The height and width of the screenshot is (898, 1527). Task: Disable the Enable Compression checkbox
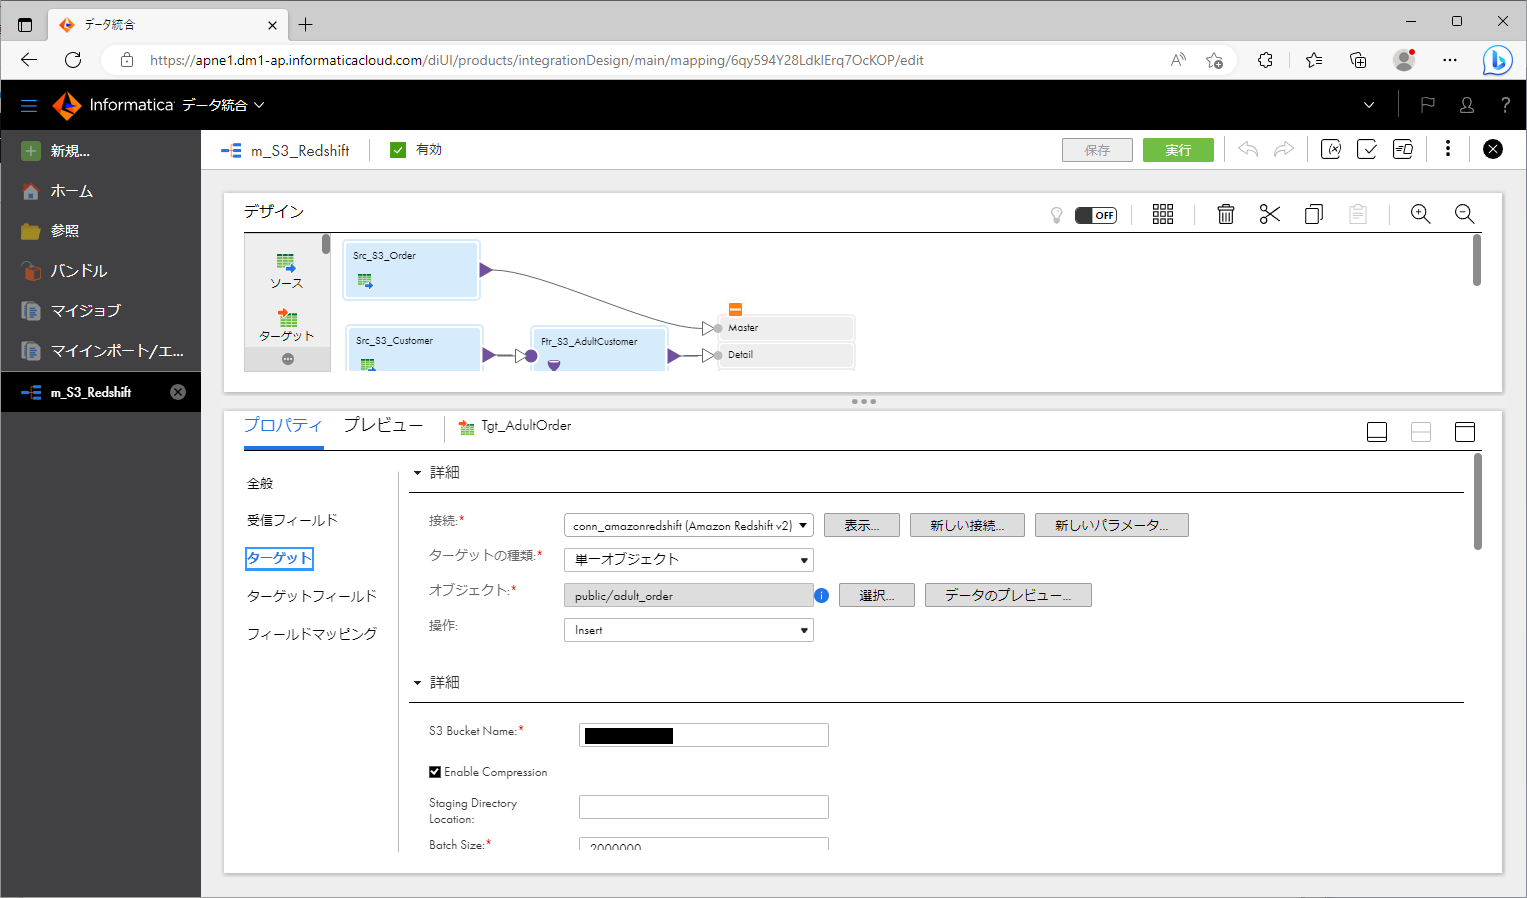(x=435, y=771)
